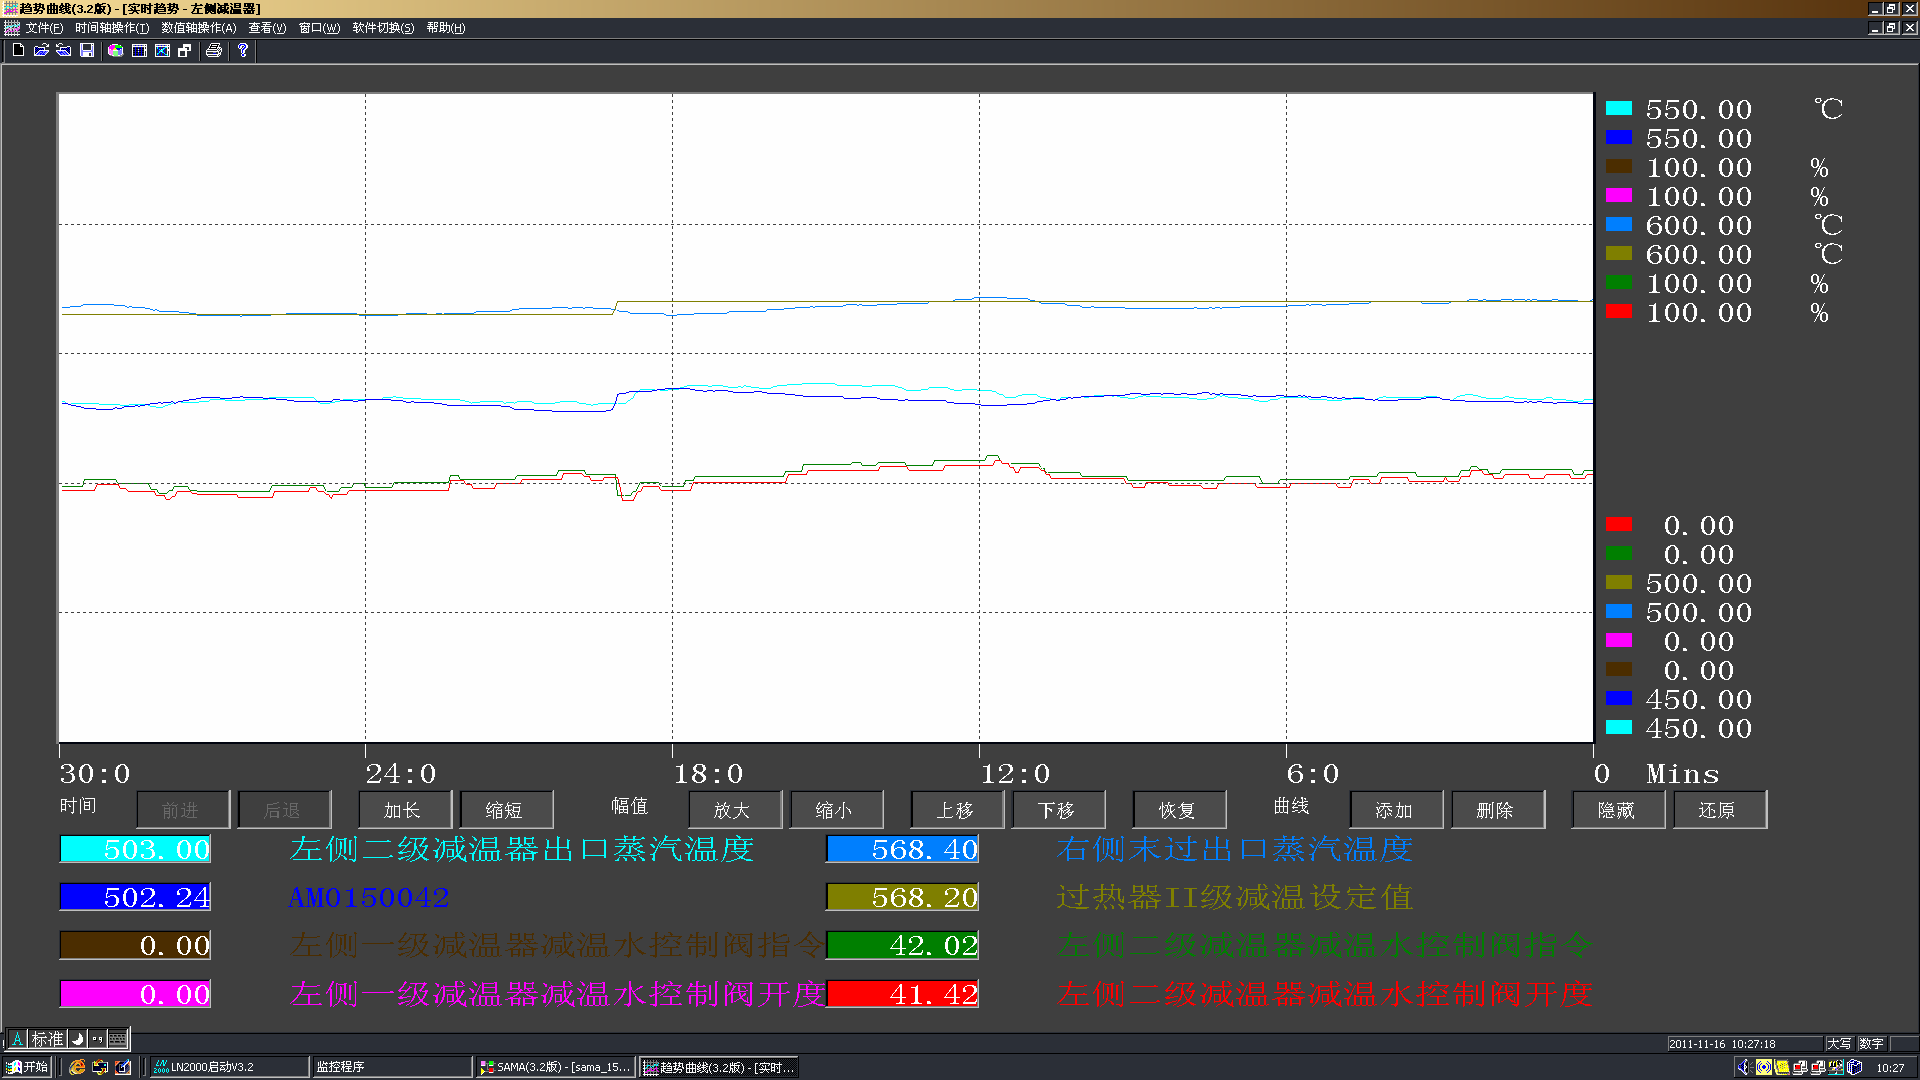The width and height of the screenshot is (1920, 1080).
Task: Click the print toolbar icon
Action: coord(214,50)
